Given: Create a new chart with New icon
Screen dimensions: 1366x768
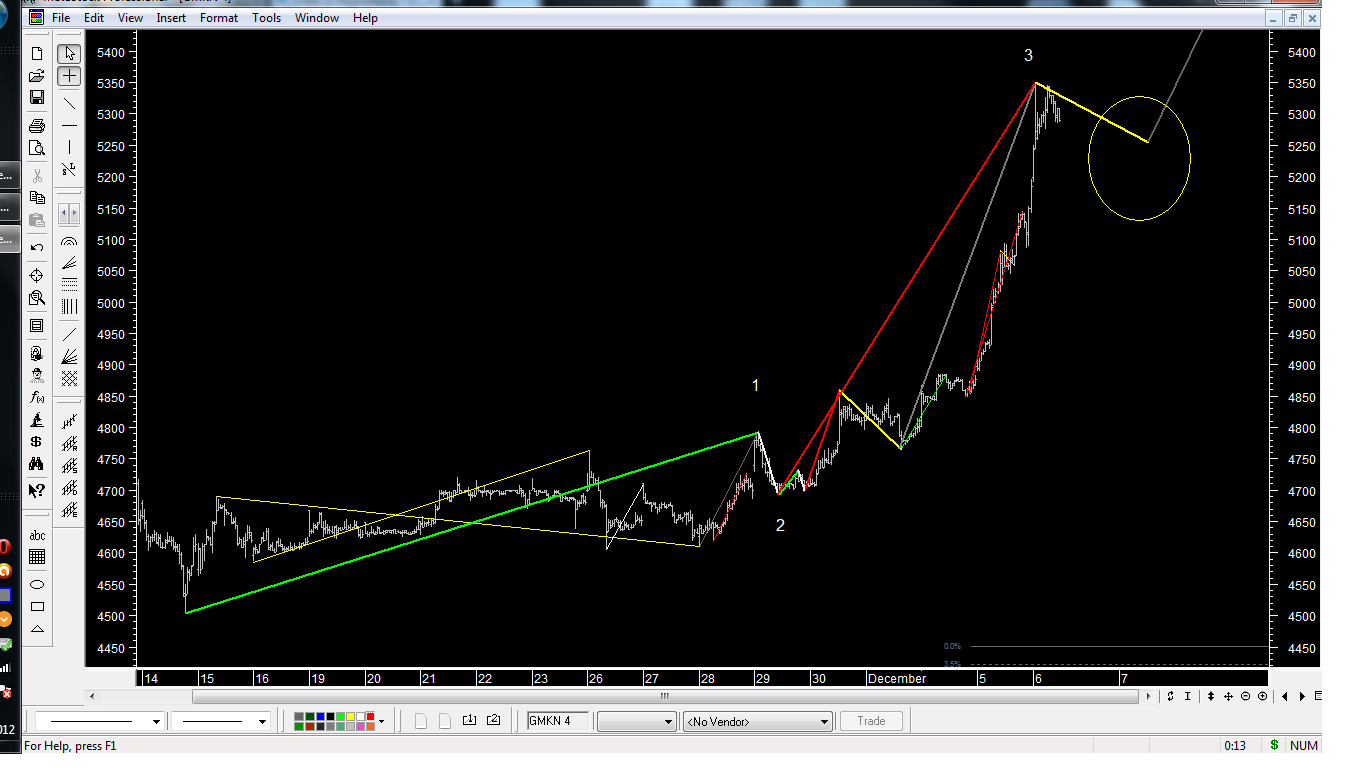Looking at the screenshot, I should pos(37,54).
